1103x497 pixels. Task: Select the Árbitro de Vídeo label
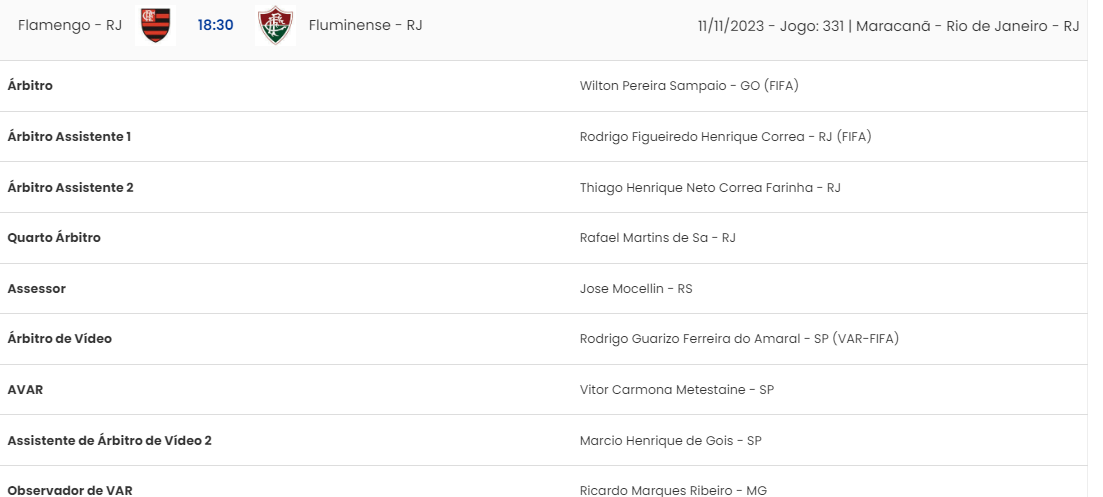tap(60, 339)
